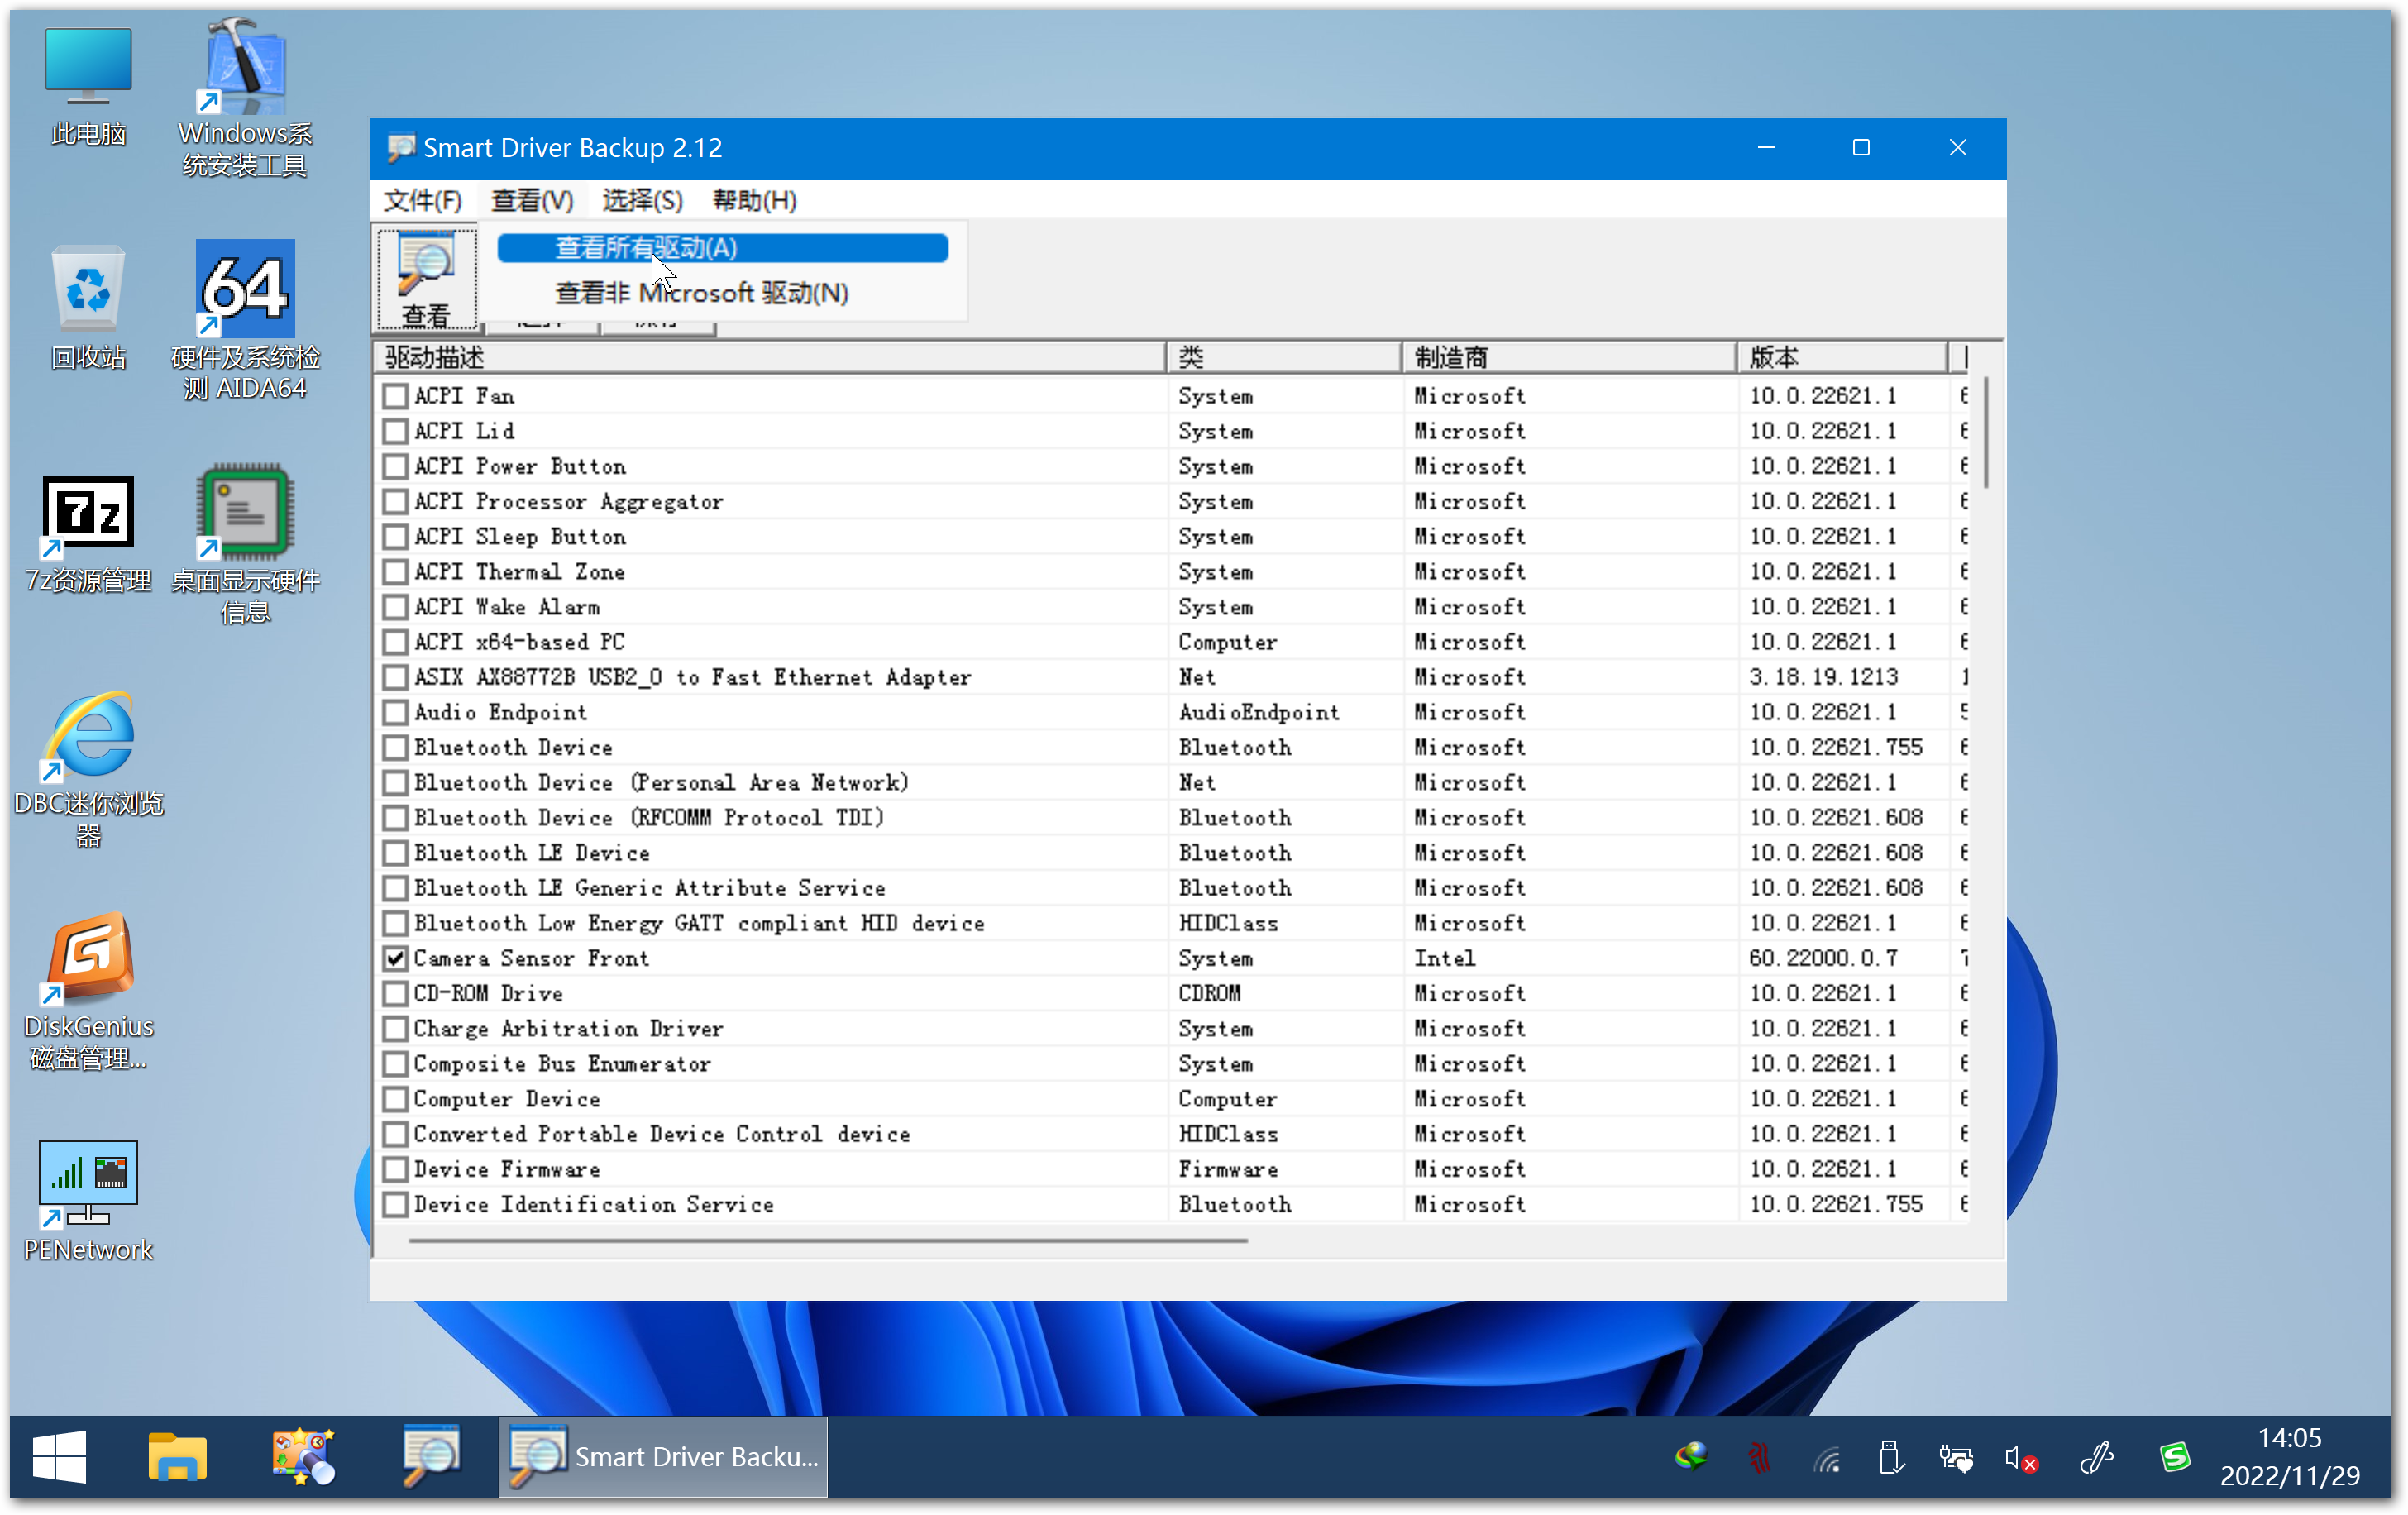Open the 帮助(H) menu
The height and width of the screenshot is (1515, 2408).
754,200
